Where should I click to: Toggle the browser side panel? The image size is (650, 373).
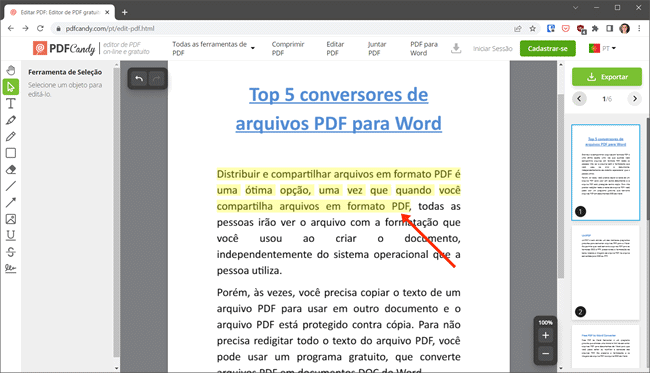tap(609, 29)
